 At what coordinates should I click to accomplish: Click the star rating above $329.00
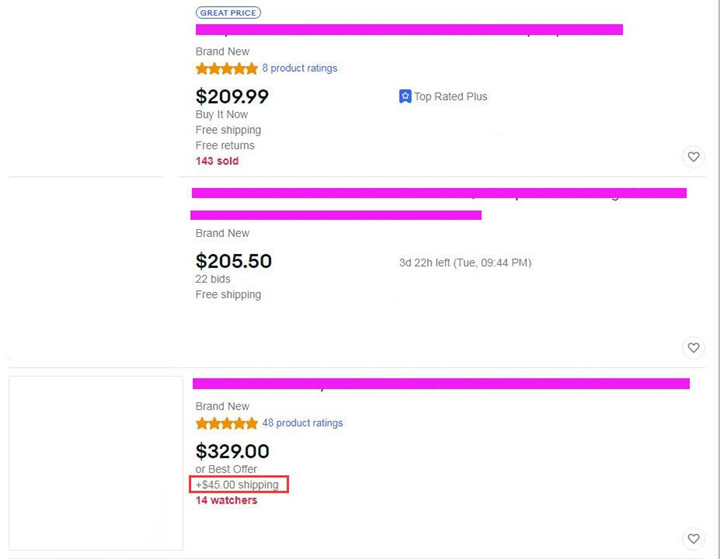226,424
